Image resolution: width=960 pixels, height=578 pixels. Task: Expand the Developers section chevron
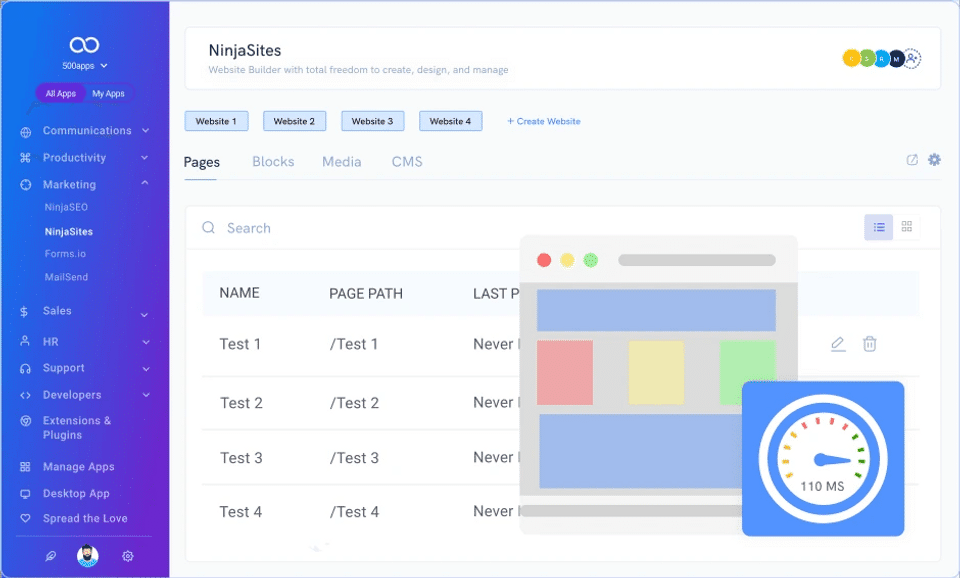(x=146, y=395)
